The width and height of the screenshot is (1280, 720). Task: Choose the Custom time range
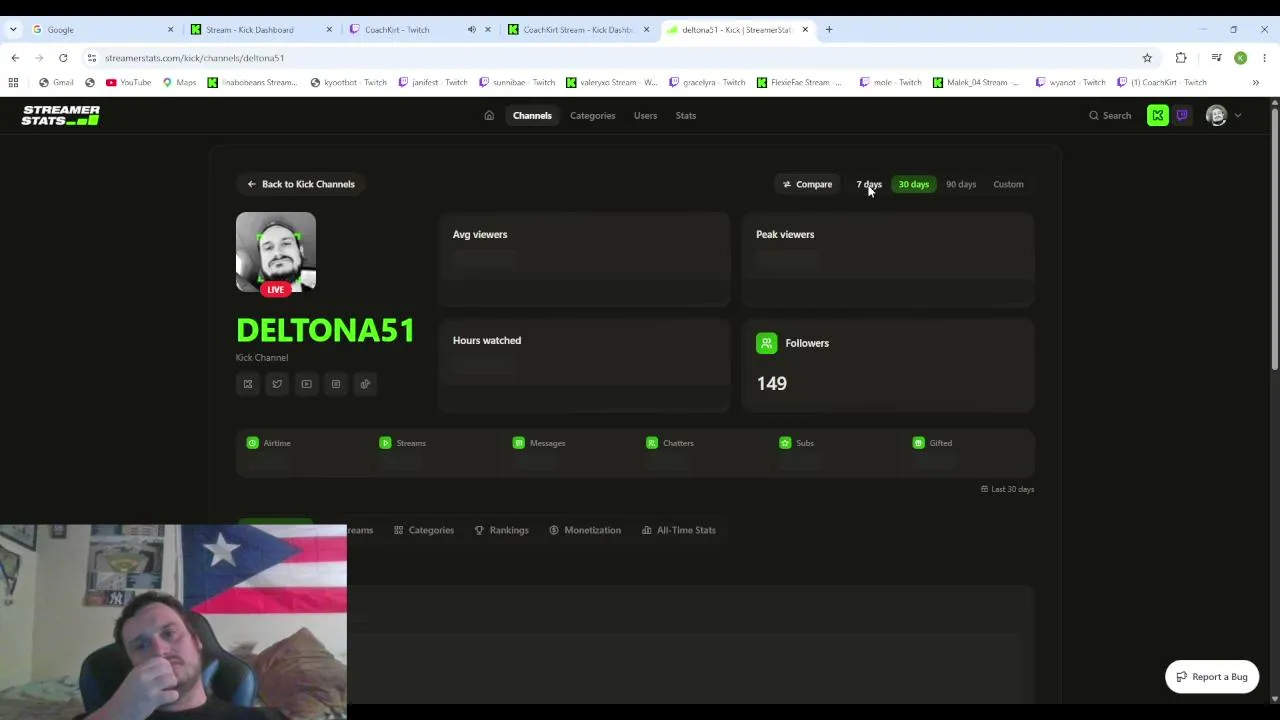pyautogui.click(x=1008, y=184)
